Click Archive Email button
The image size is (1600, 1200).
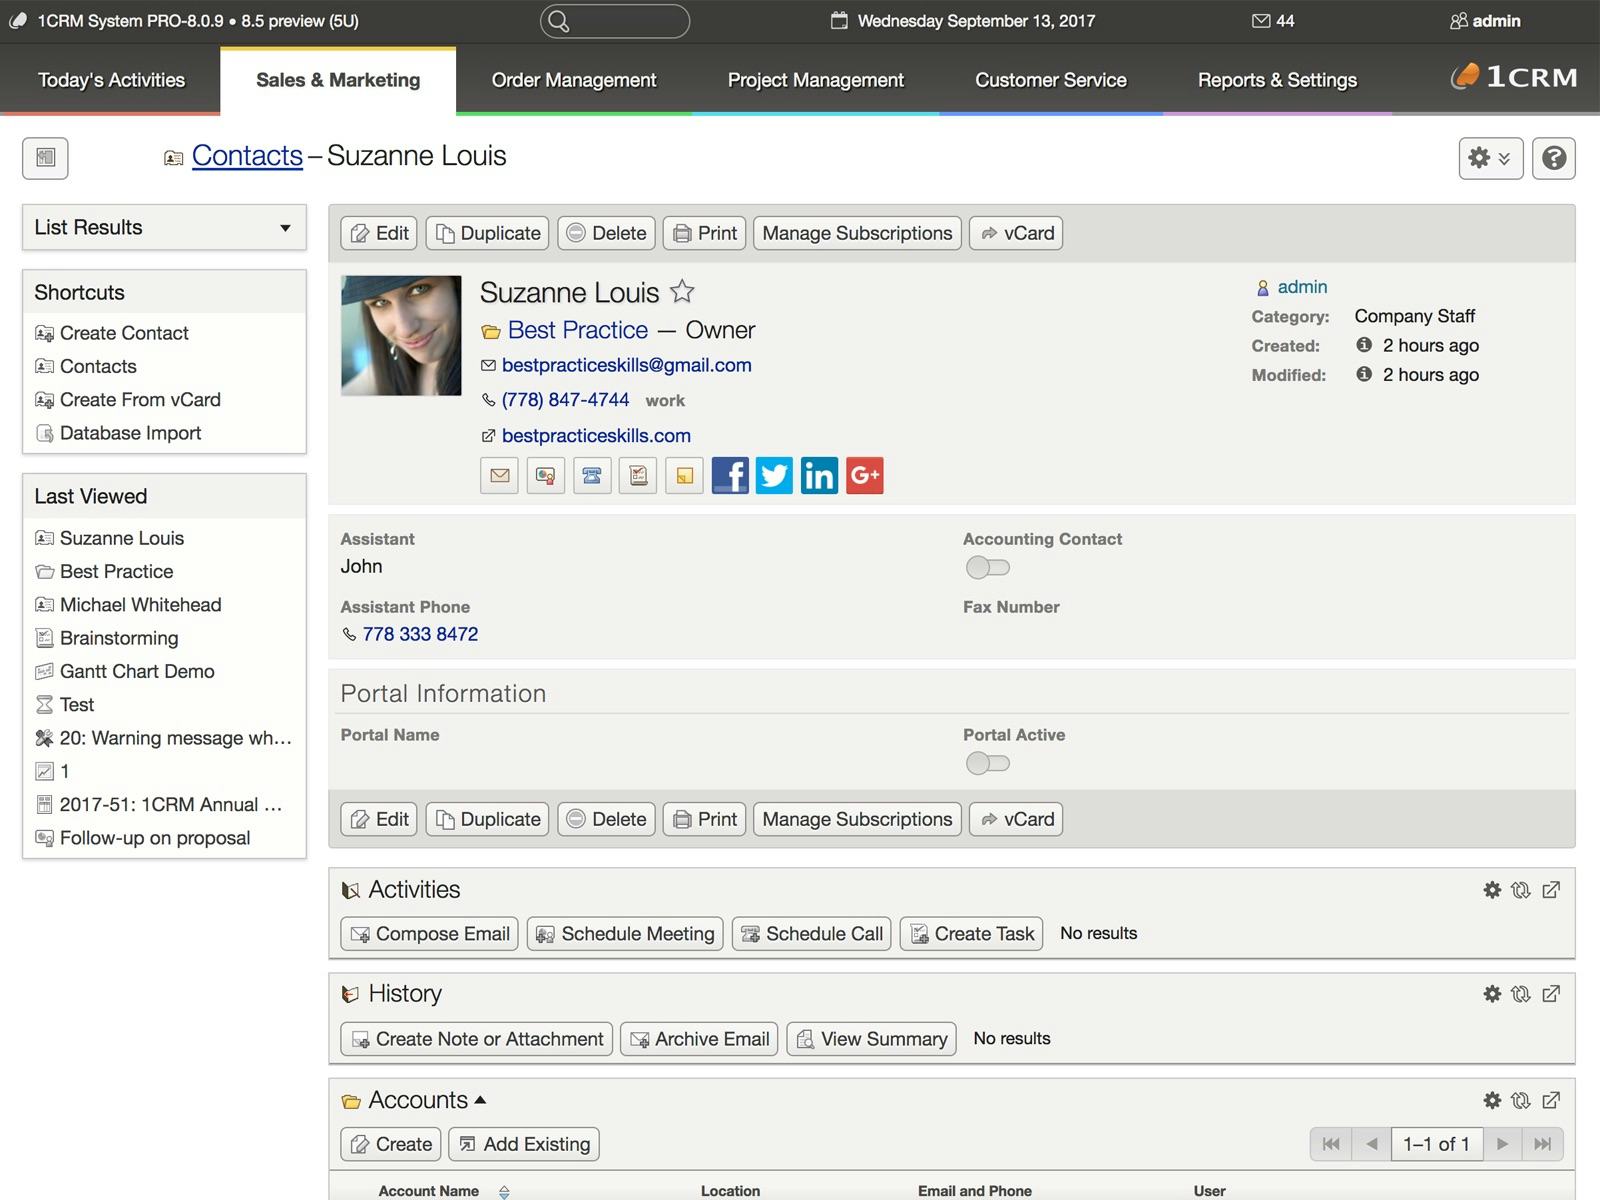tap(699, 1039)
